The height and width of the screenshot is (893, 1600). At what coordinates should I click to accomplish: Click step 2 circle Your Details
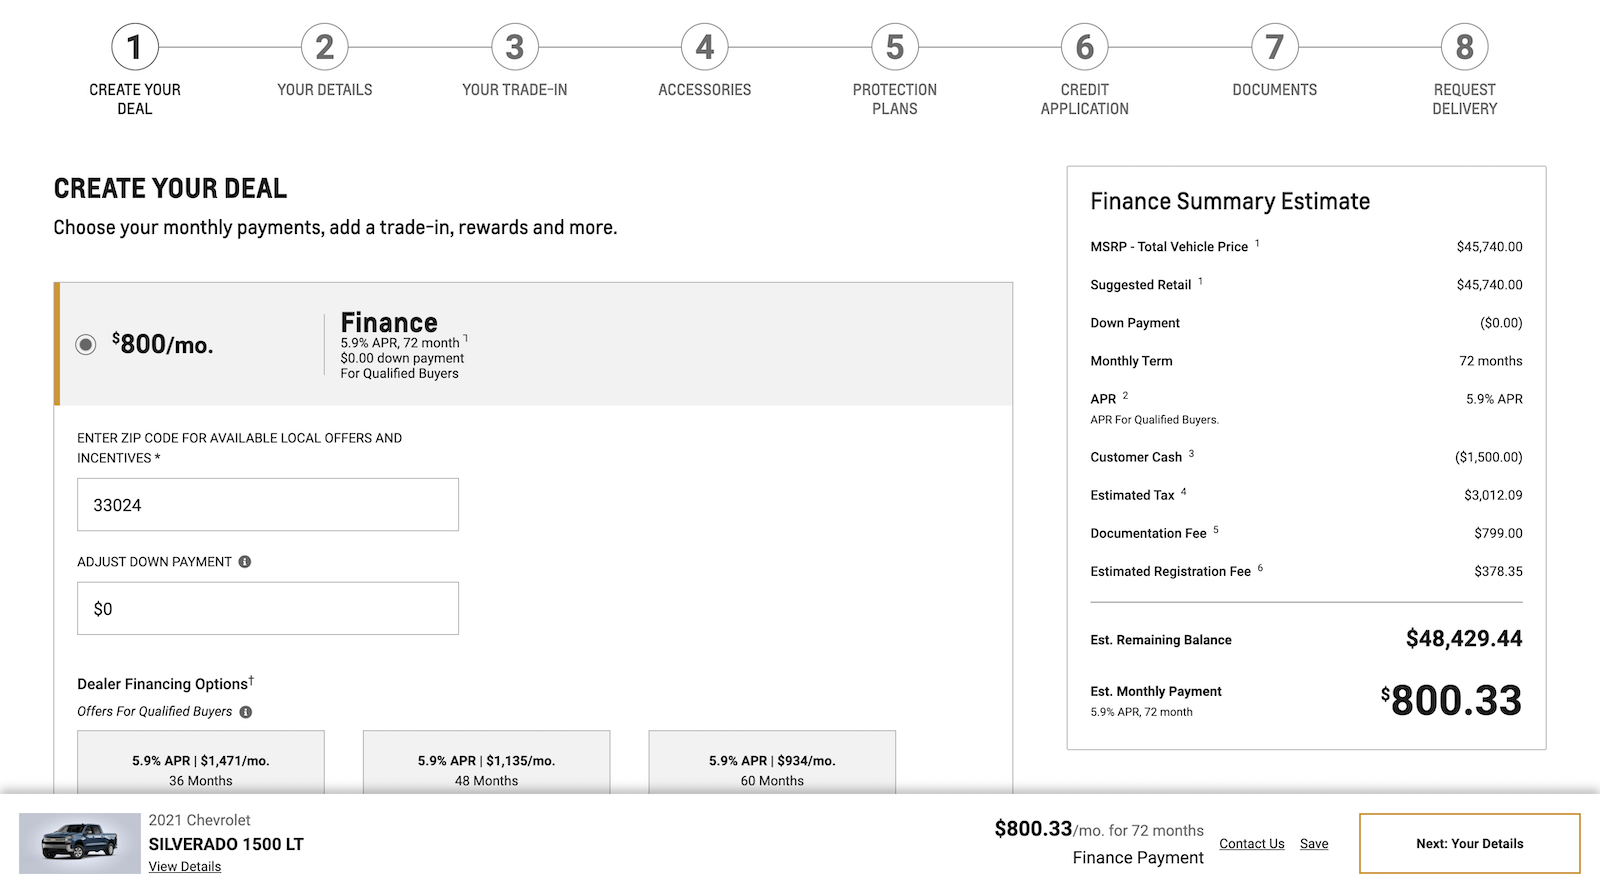pos(325,47)
